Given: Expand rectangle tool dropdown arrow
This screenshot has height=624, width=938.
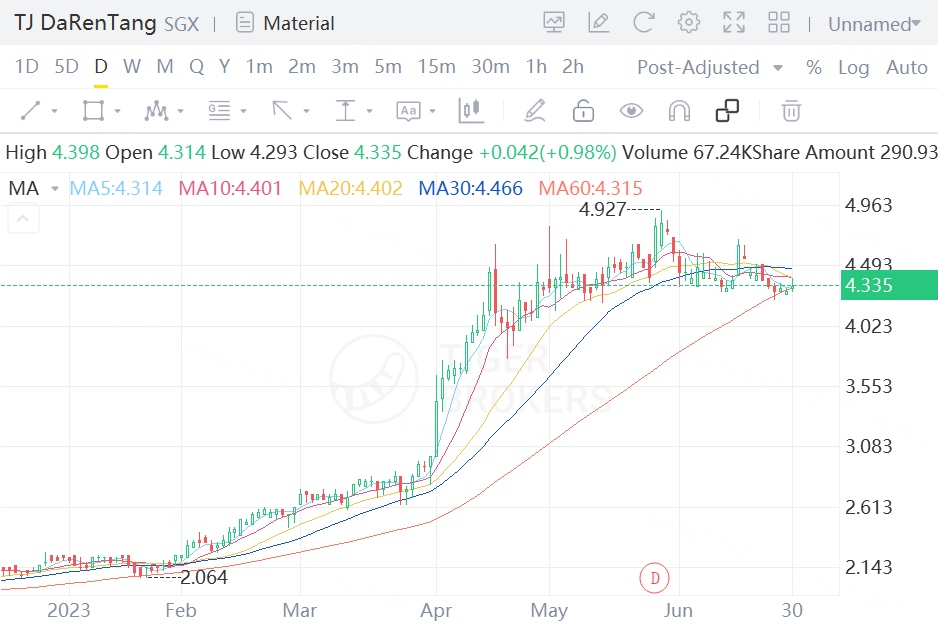Looking at the screenshot, I should [117, 111].
